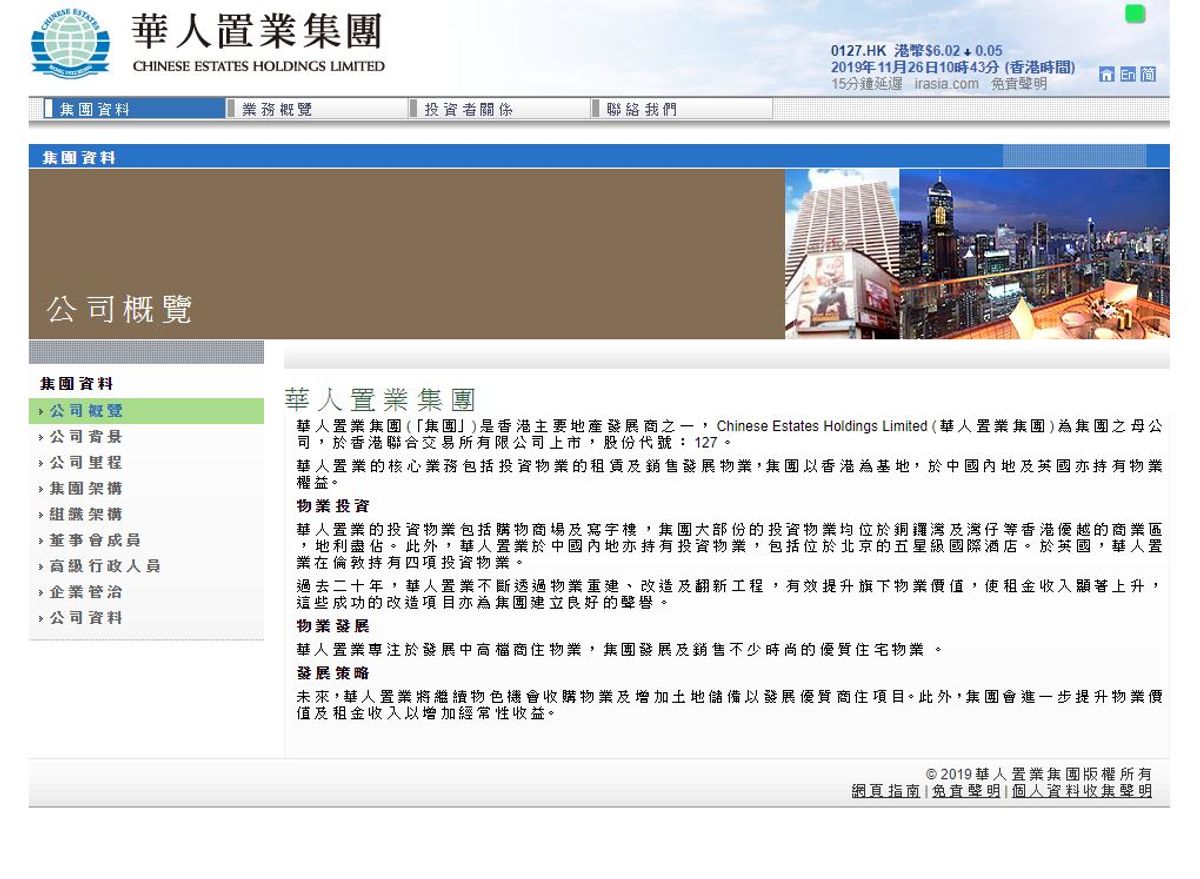
Task: Click the 公司概覽 banner title
Action: (120, 310)
